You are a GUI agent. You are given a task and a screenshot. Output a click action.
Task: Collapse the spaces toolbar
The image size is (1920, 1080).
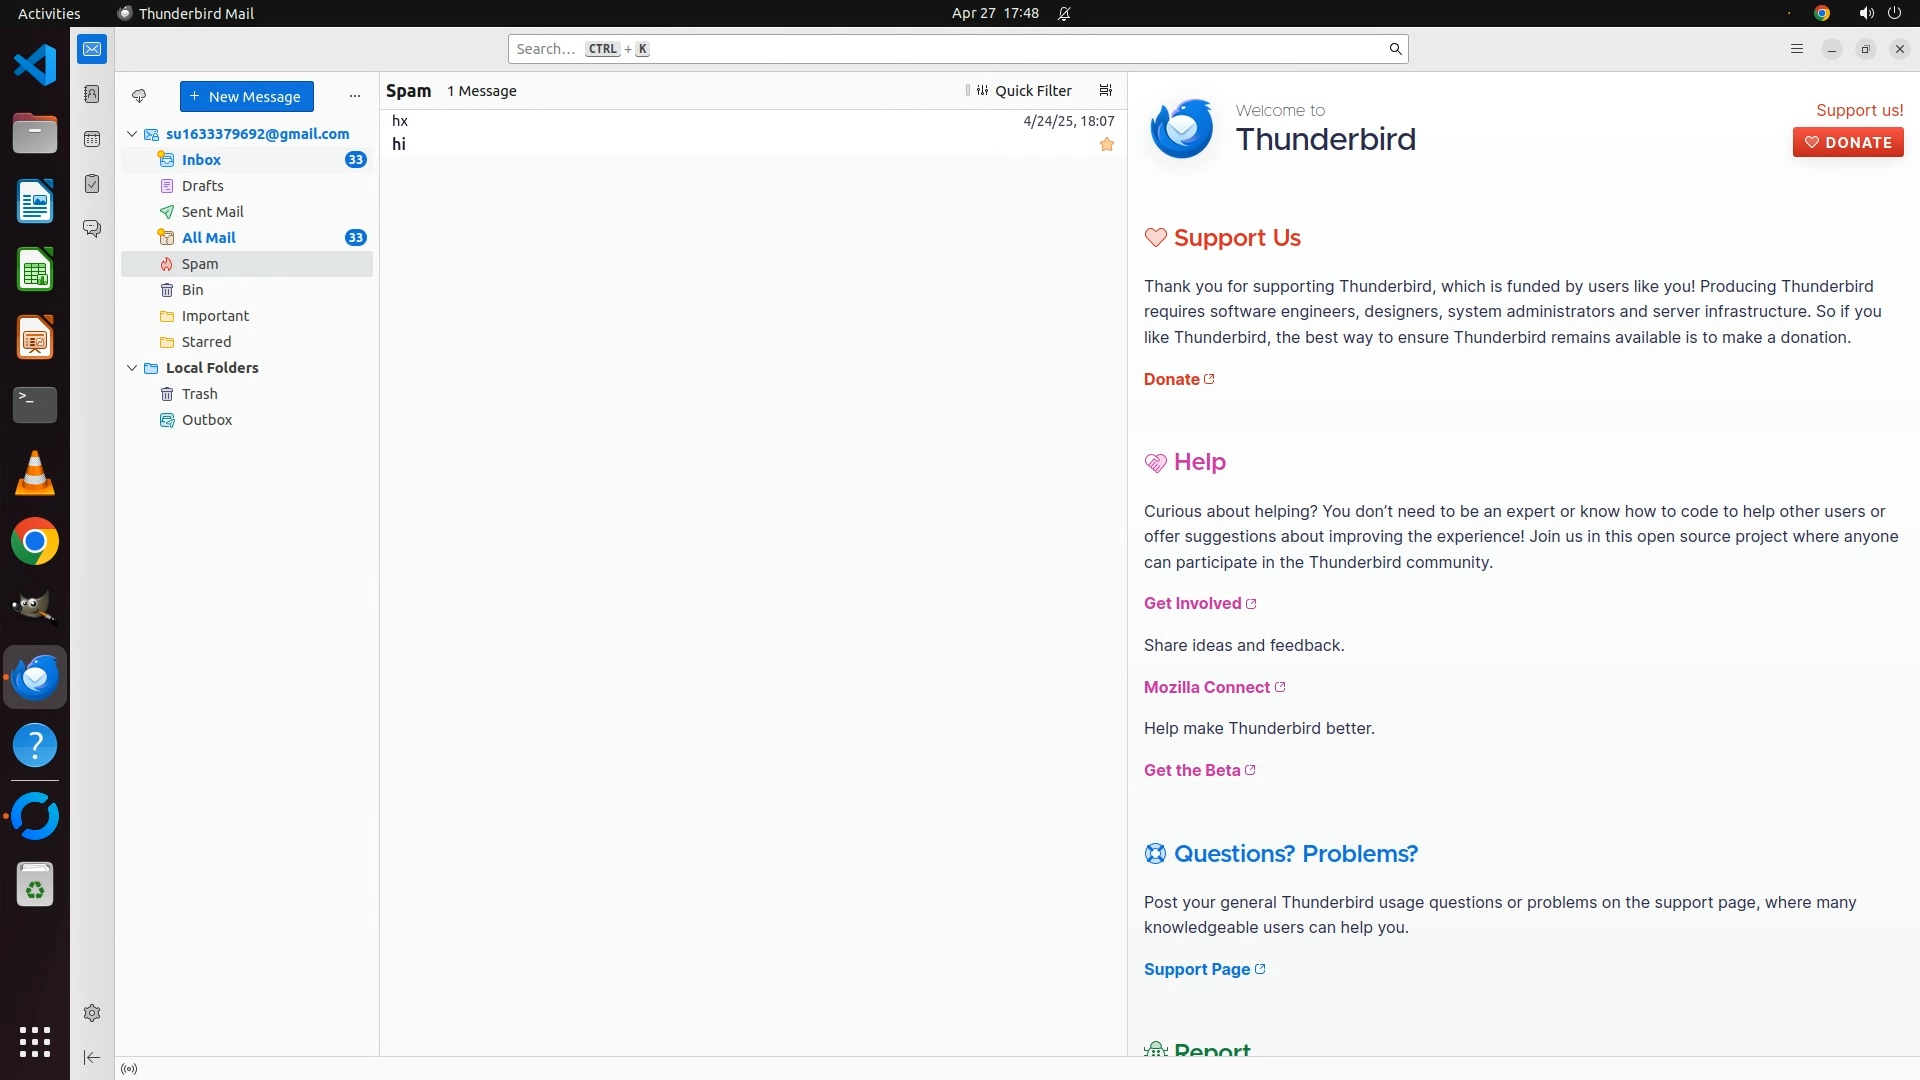click(x=92, y=1057)
